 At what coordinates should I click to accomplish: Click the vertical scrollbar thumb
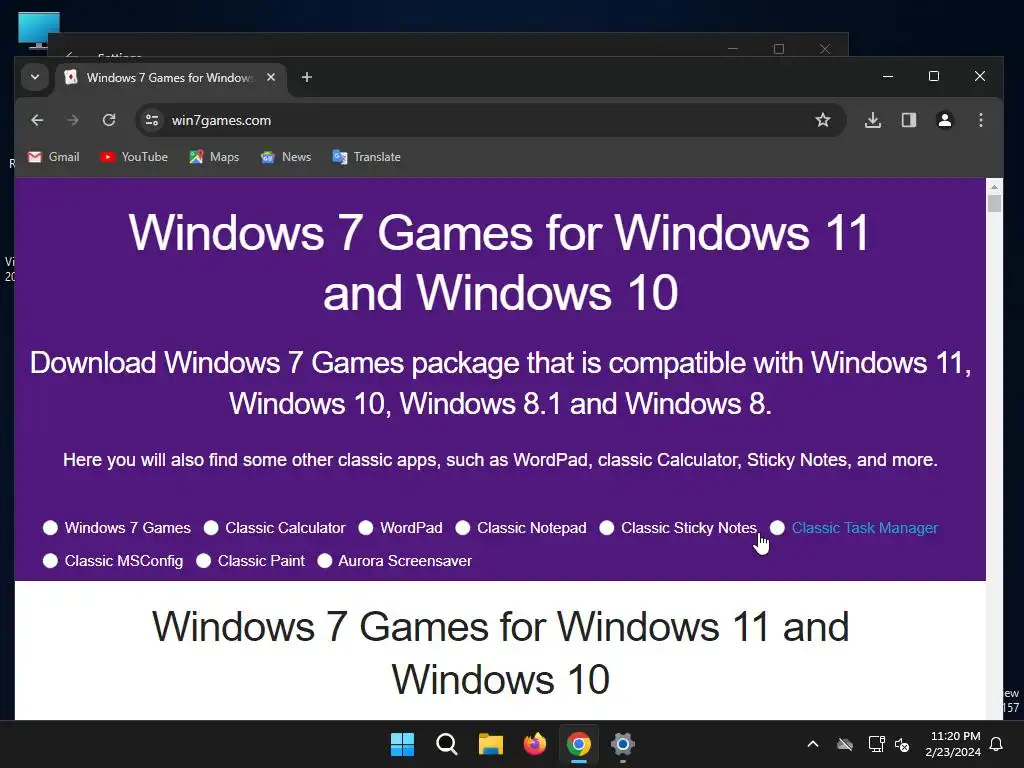994,204
